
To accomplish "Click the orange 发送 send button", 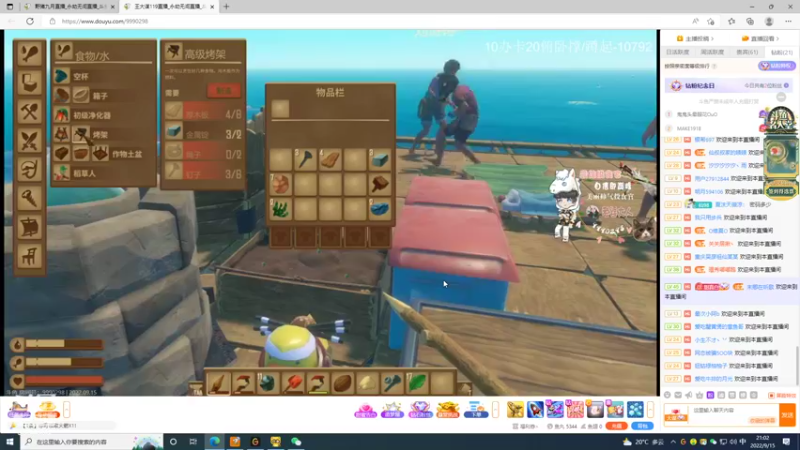I will click(787, 415).
